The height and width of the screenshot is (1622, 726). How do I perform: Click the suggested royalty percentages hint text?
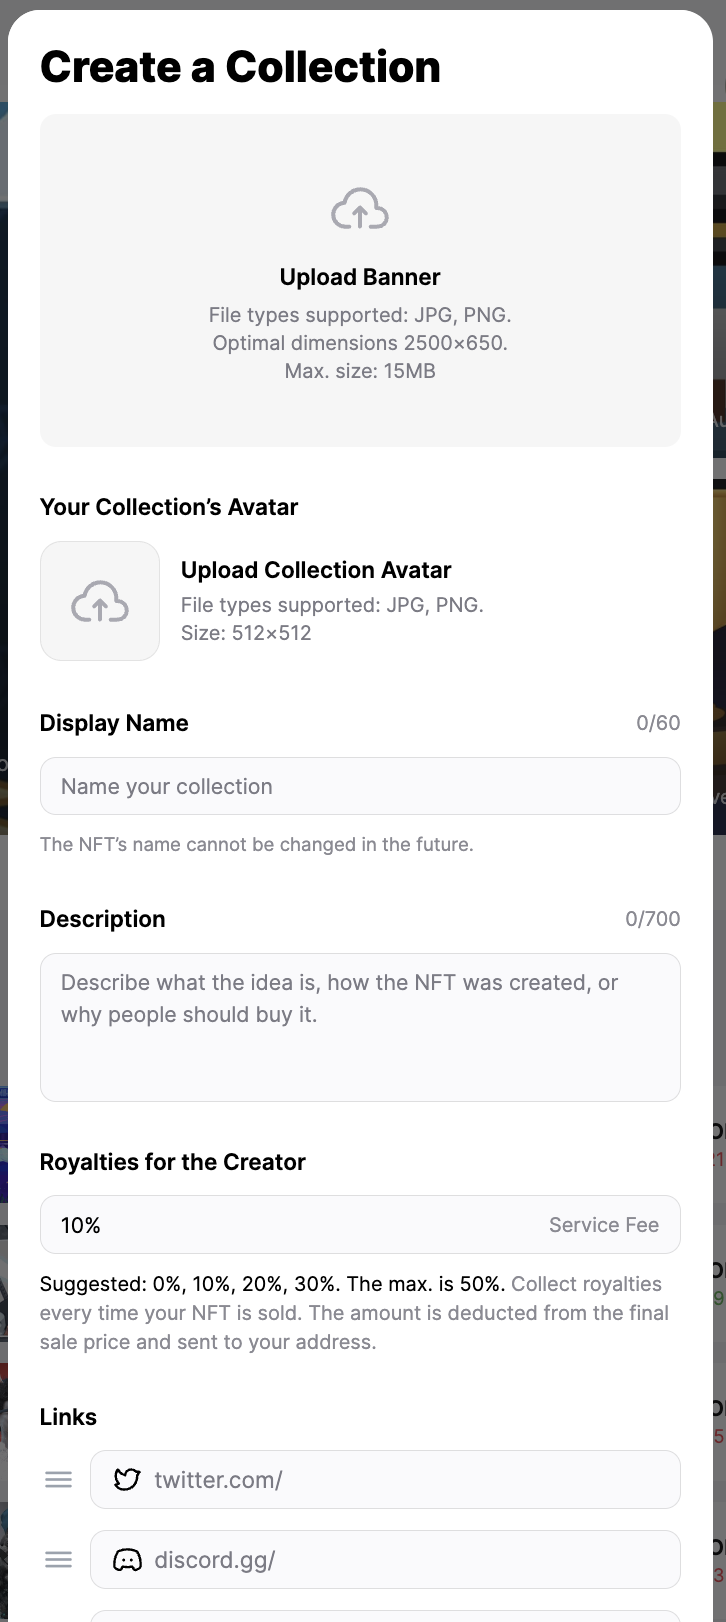click(x=272, y=1284)
